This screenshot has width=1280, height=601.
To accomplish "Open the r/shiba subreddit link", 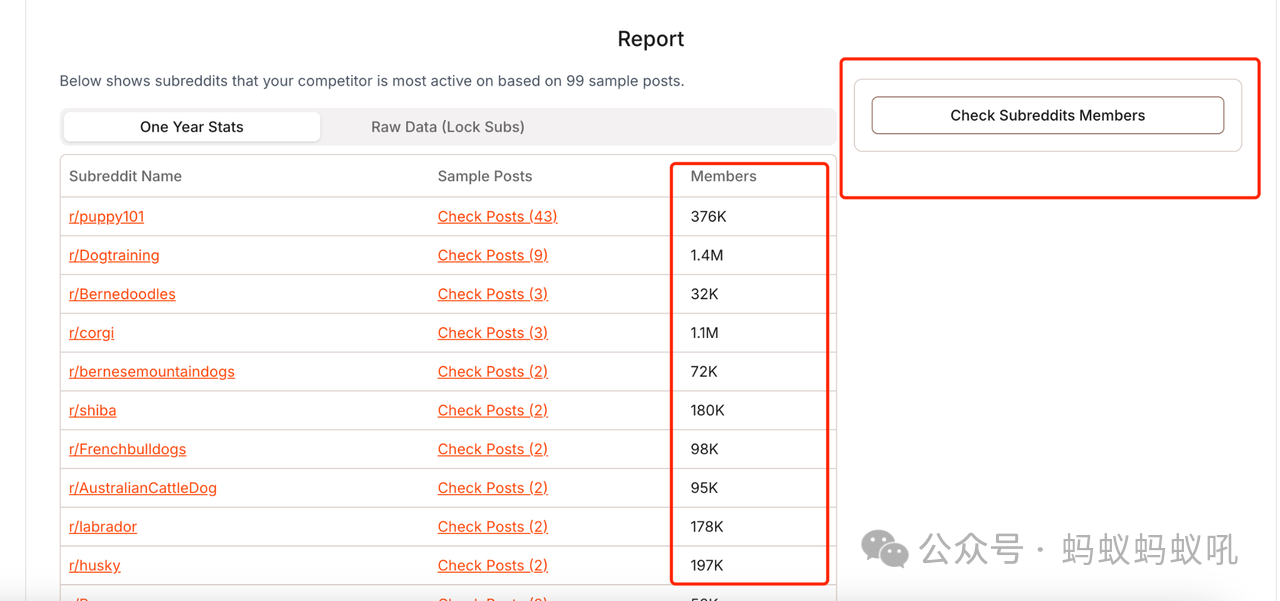I will [x=93, y=411].
